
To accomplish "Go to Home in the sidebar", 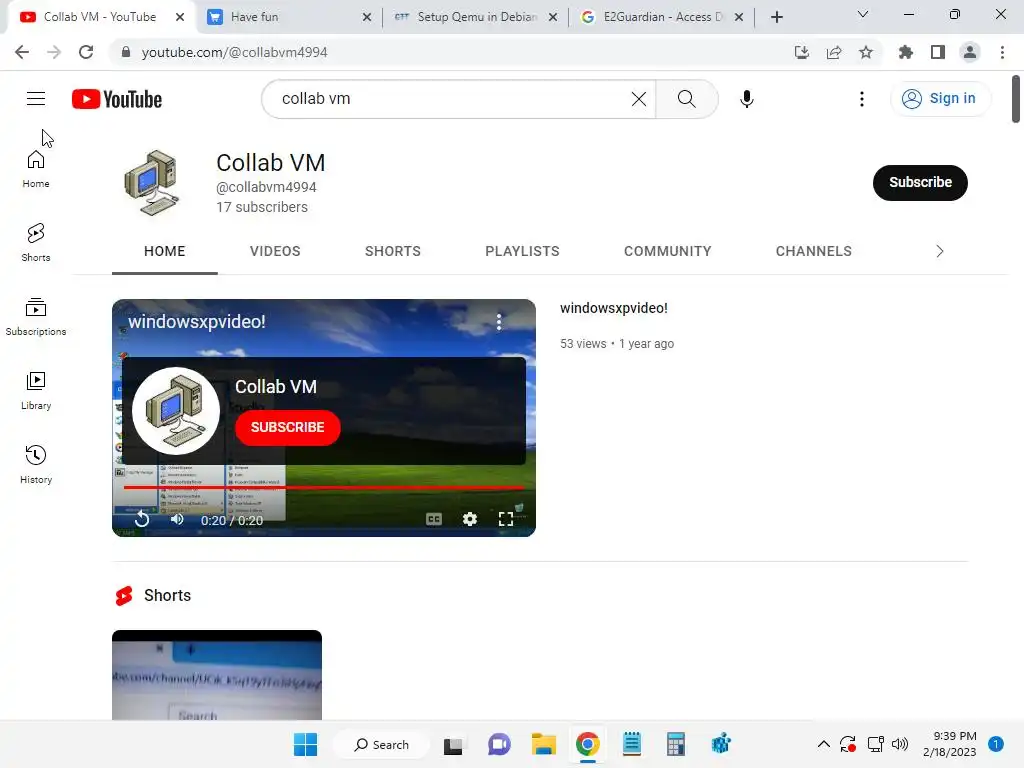I will pos(36,168).
